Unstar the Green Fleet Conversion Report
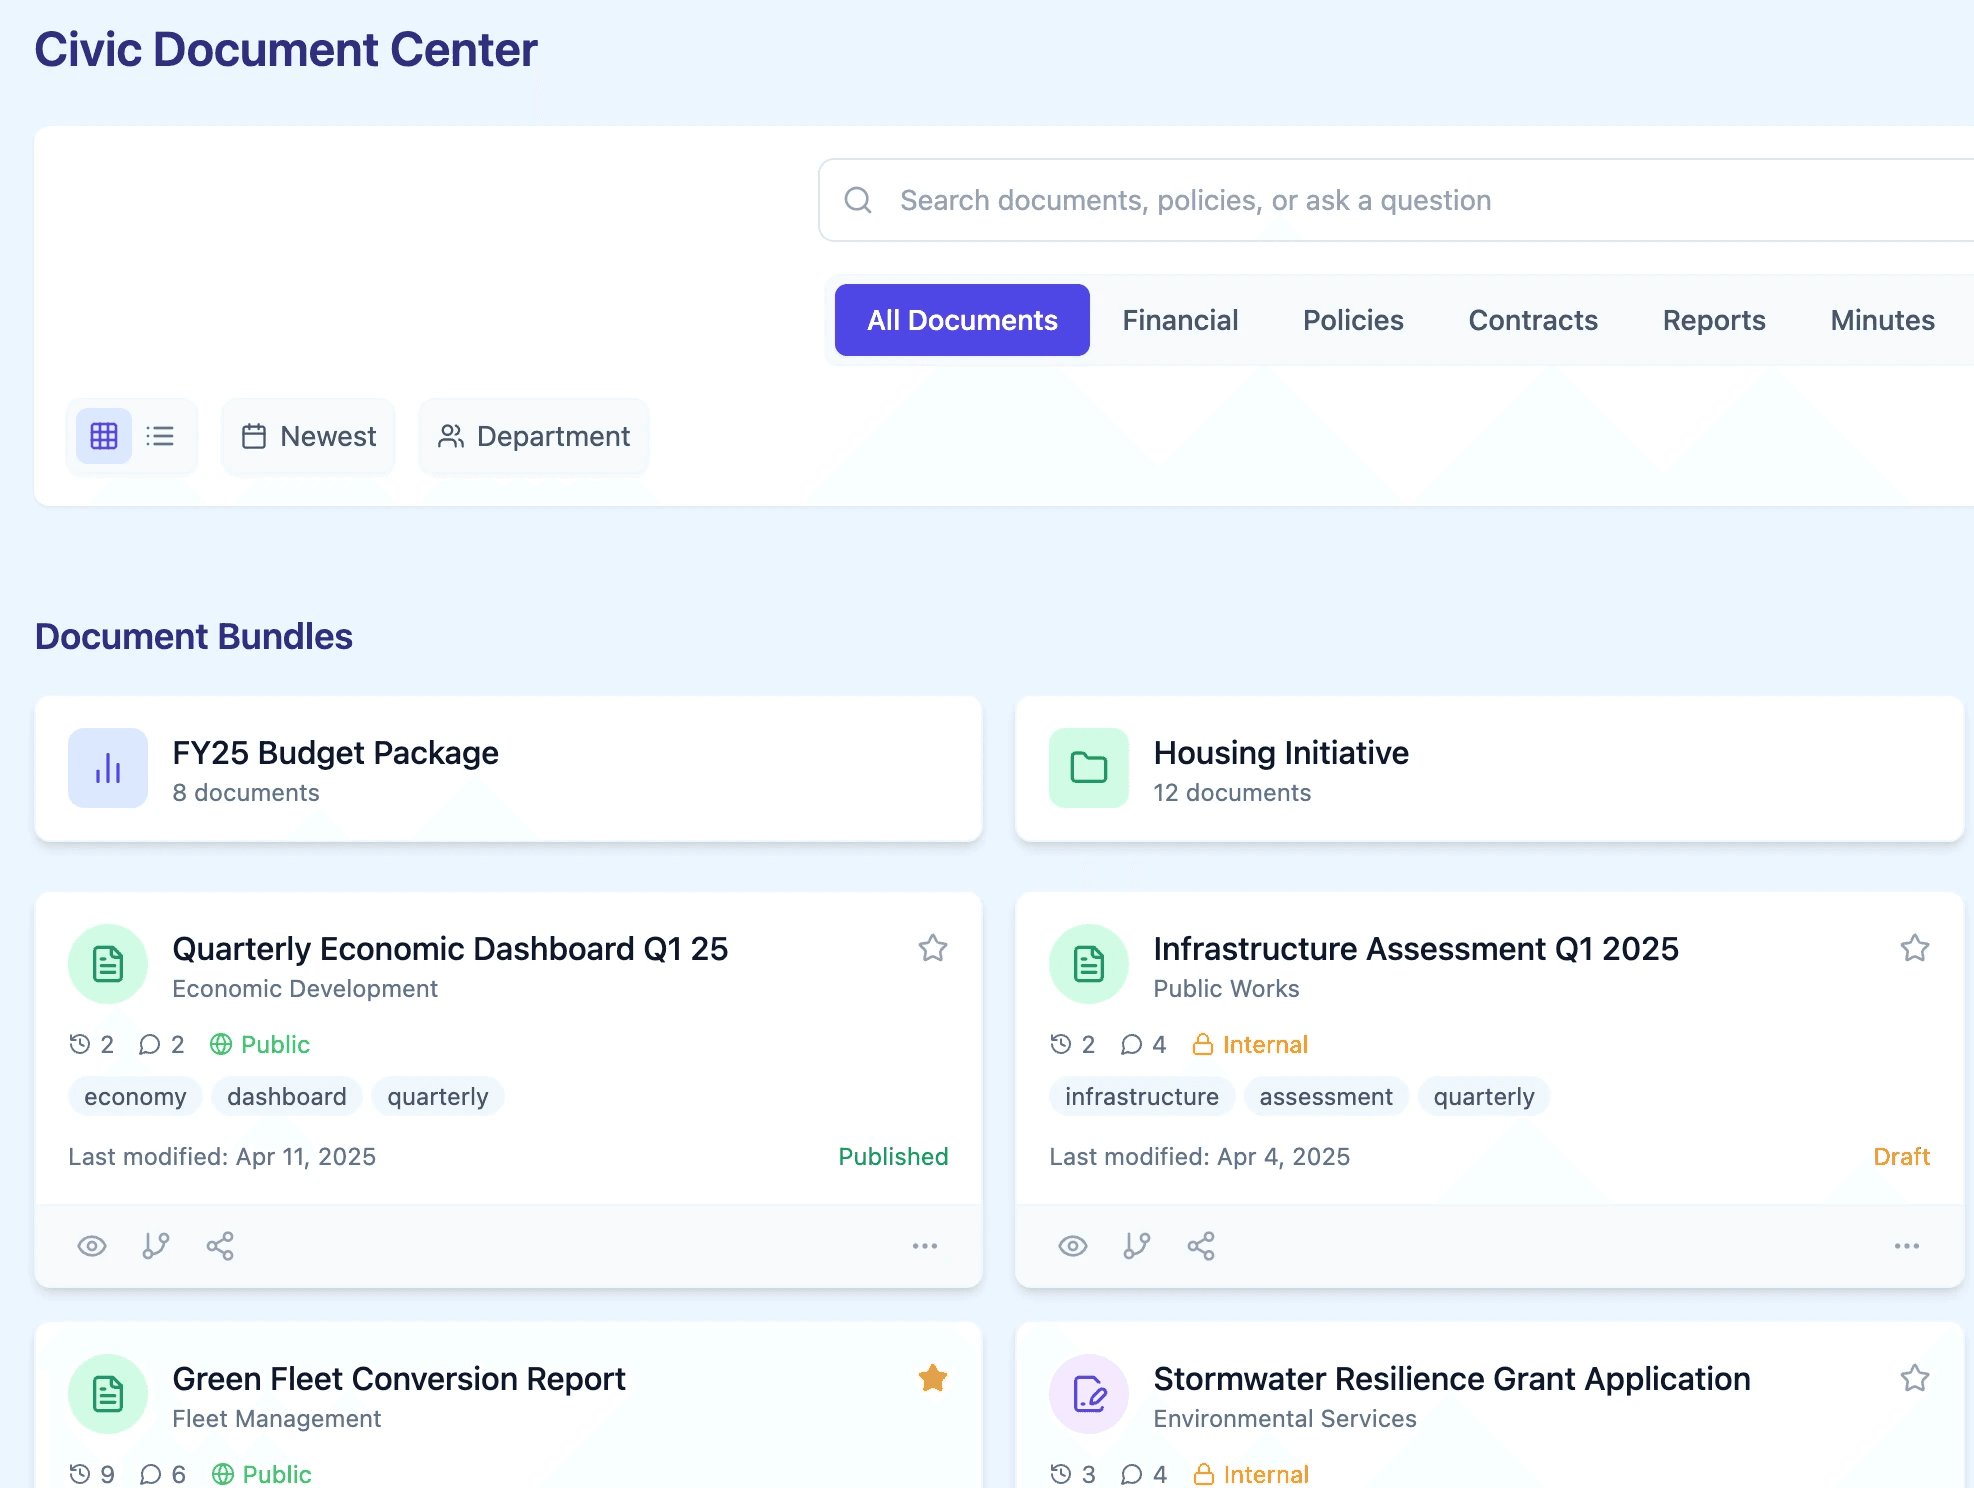This screenshot has height=1488, width=1974. (x=932, y=1378)
